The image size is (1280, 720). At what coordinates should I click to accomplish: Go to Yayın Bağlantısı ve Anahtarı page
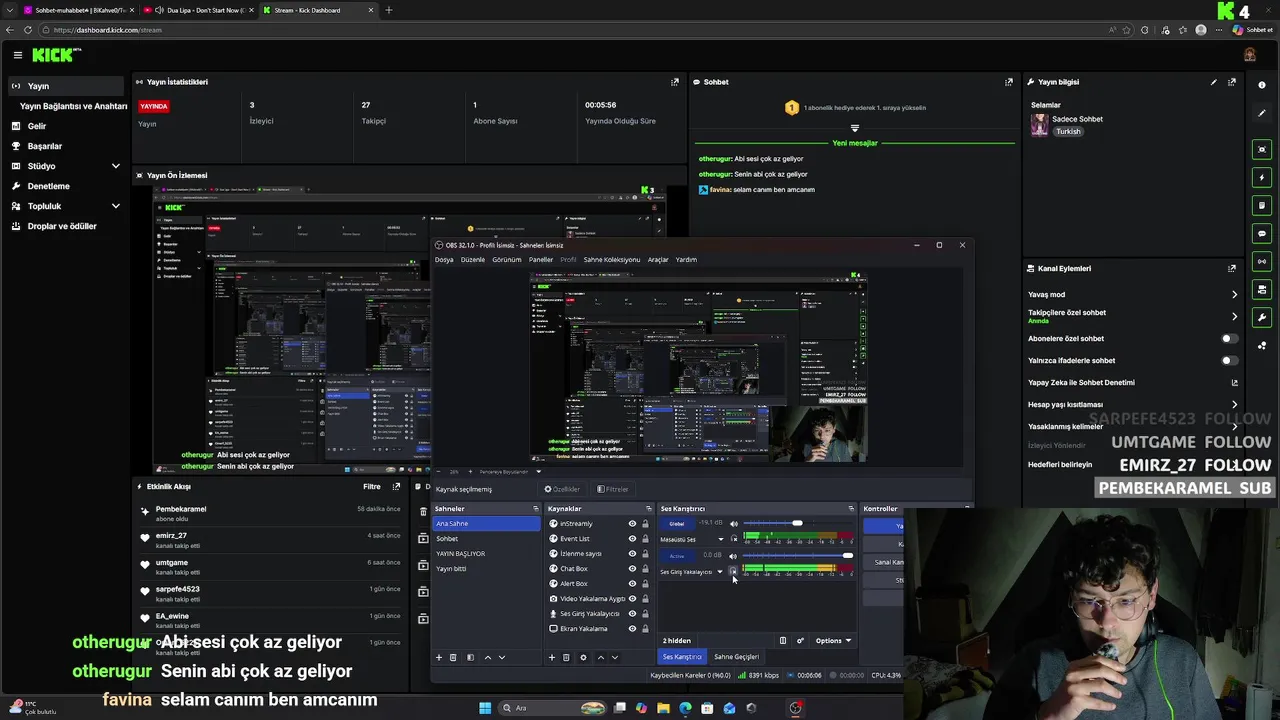[74, 106]
